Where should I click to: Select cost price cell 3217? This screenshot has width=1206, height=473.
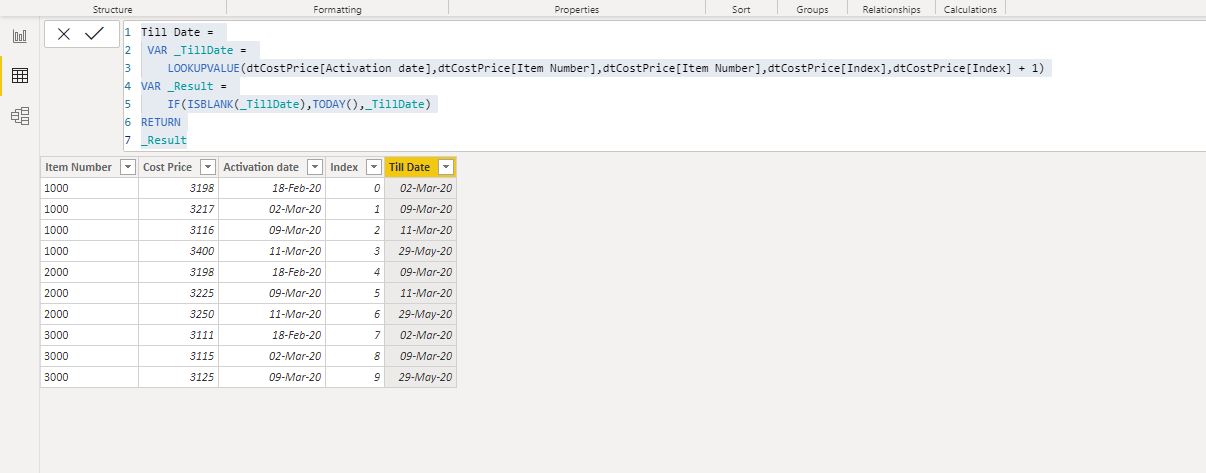pyautogui.click(x=178, y=209)
